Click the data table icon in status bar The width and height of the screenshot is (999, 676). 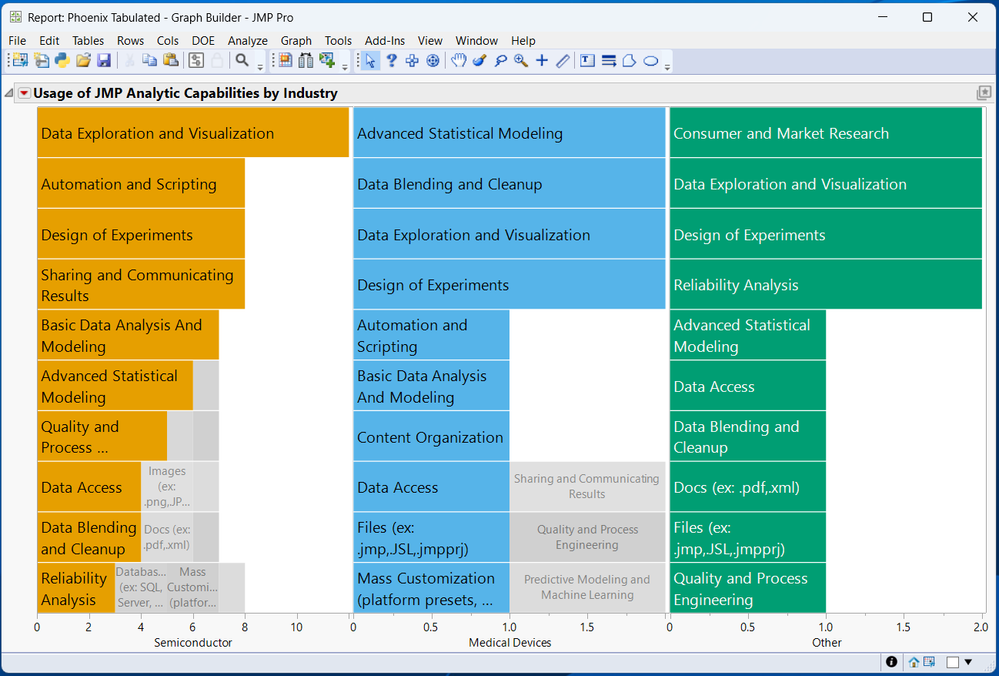929,662
